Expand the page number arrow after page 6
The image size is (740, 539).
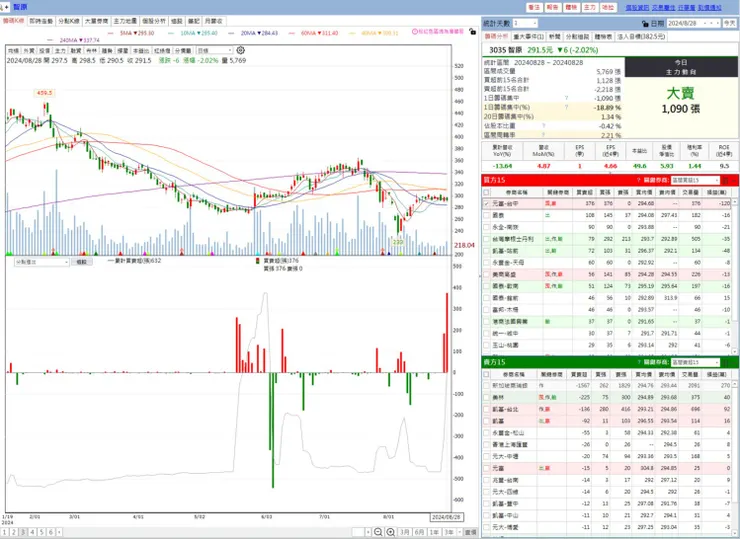[x=59, y=532]
